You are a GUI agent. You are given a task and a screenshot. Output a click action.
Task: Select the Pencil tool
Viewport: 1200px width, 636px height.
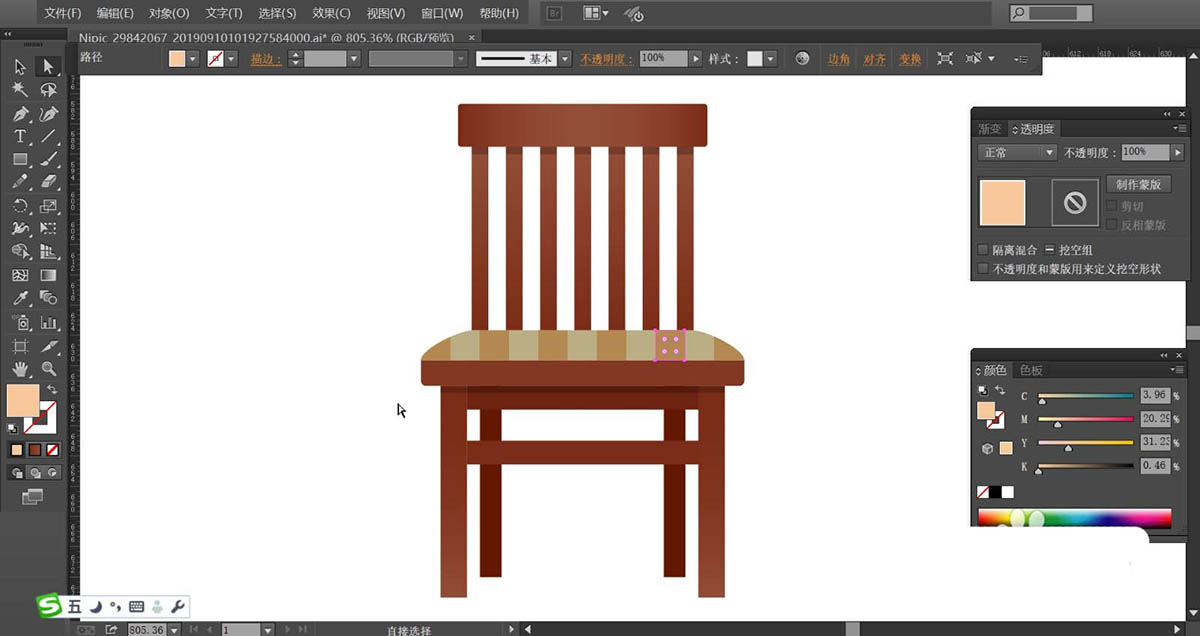[x=20, y=182]
